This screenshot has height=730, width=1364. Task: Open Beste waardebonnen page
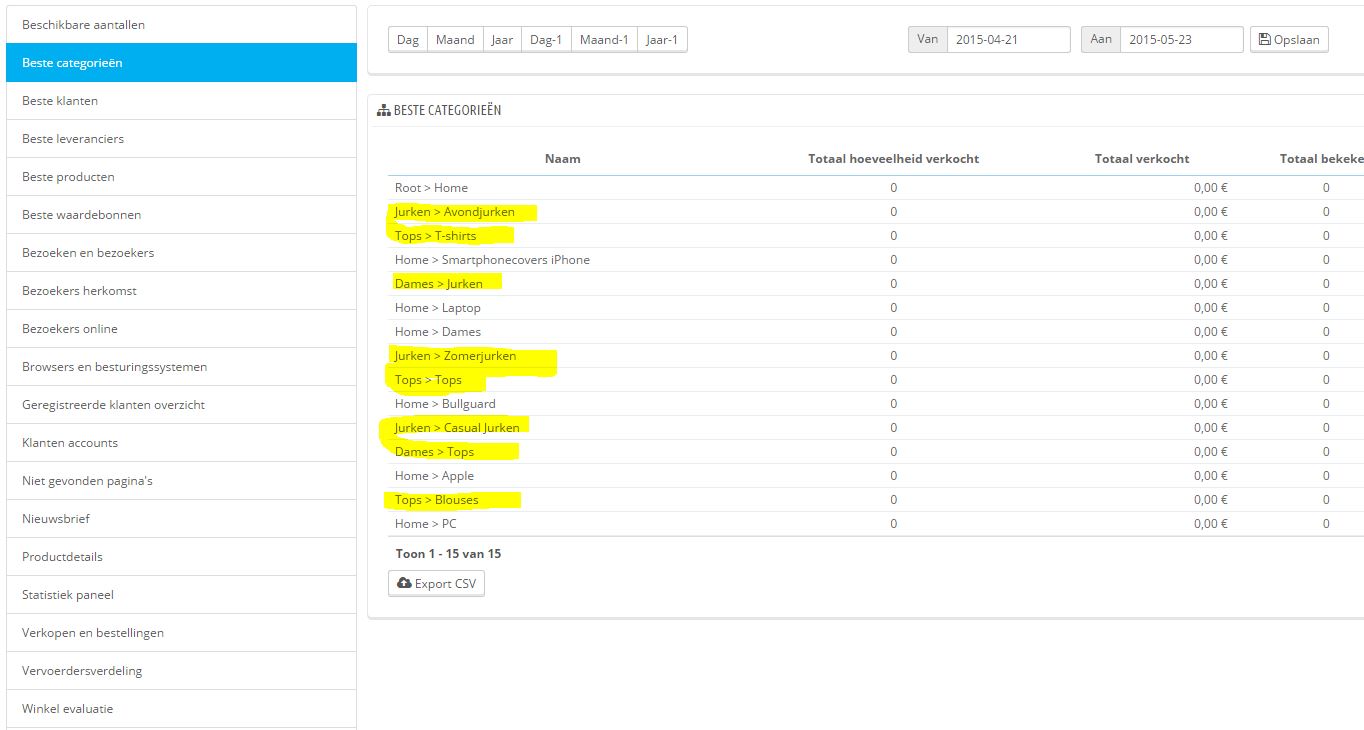tap(181, 214)
